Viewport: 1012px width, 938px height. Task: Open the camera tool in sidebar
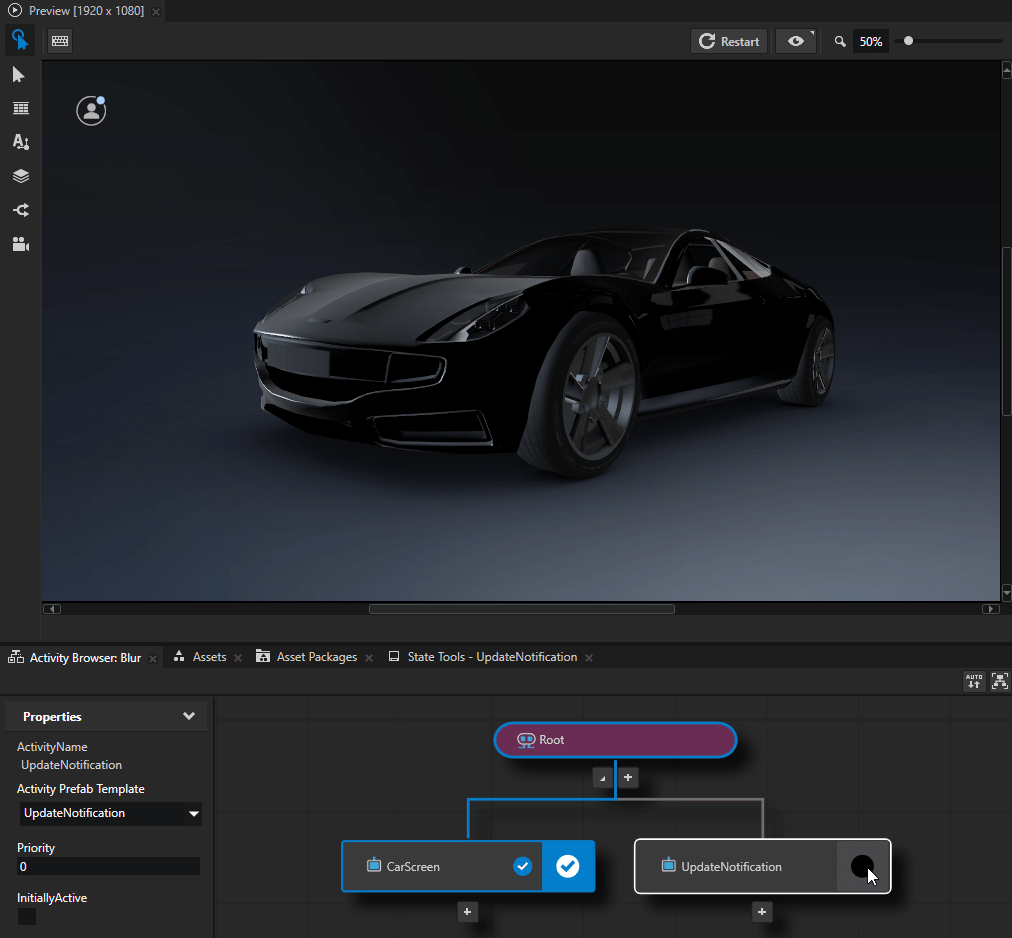[19, 244]
